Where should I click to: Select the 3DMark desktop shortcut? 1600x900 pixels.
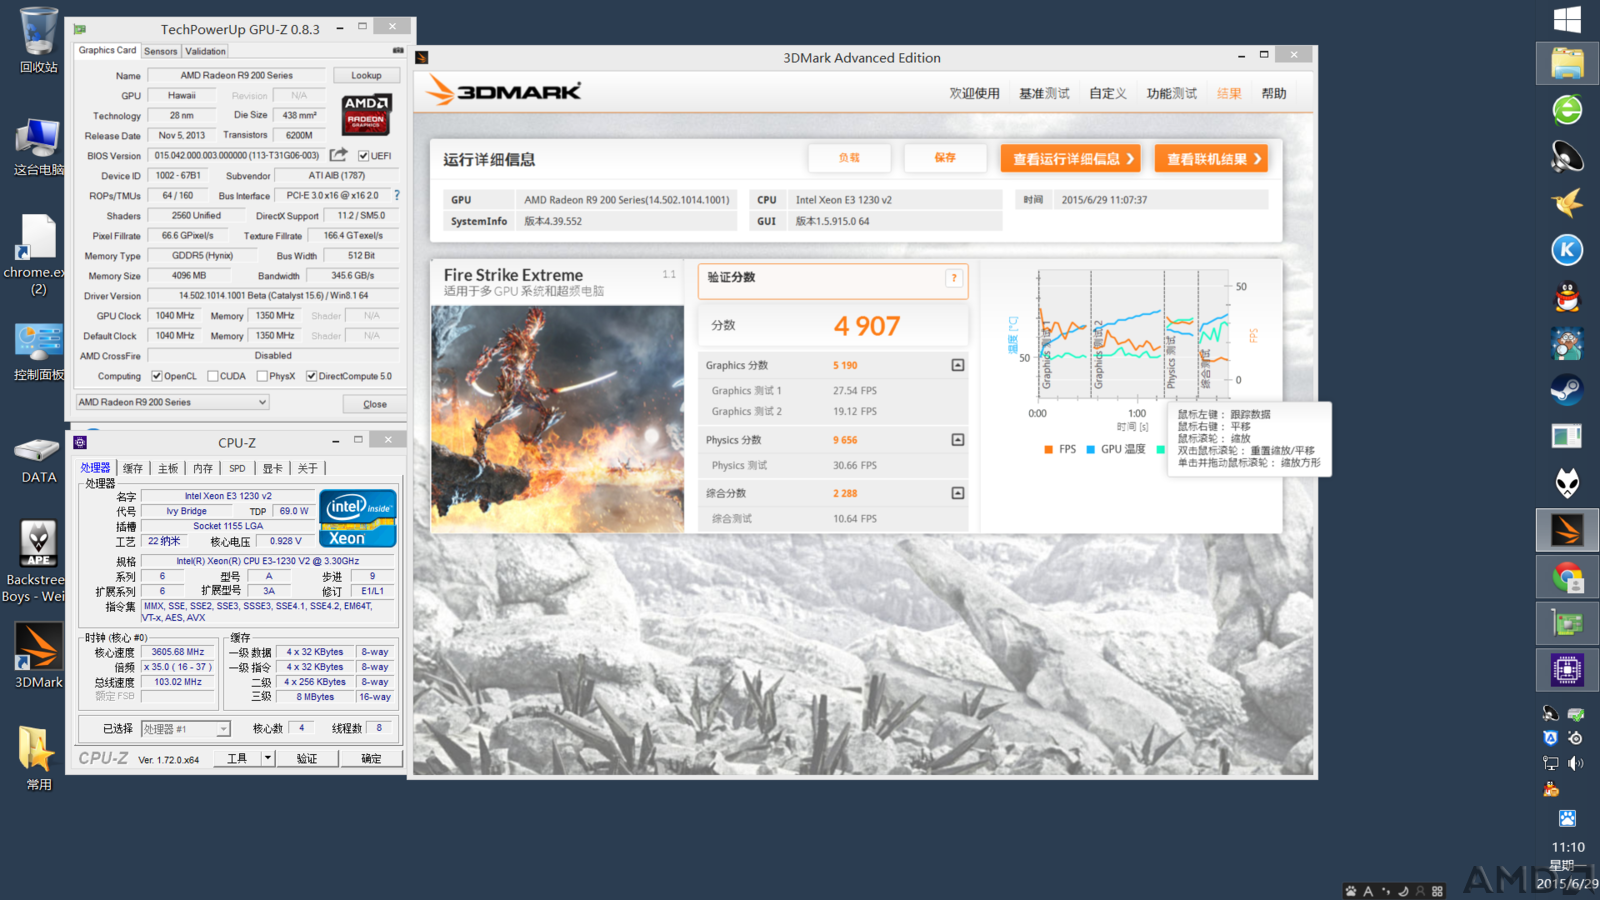point(38,656)
